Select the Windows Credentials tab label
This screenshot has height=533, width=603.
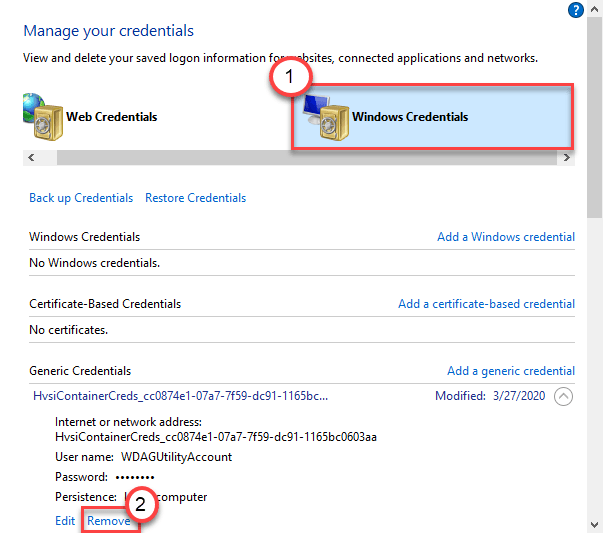410,117
